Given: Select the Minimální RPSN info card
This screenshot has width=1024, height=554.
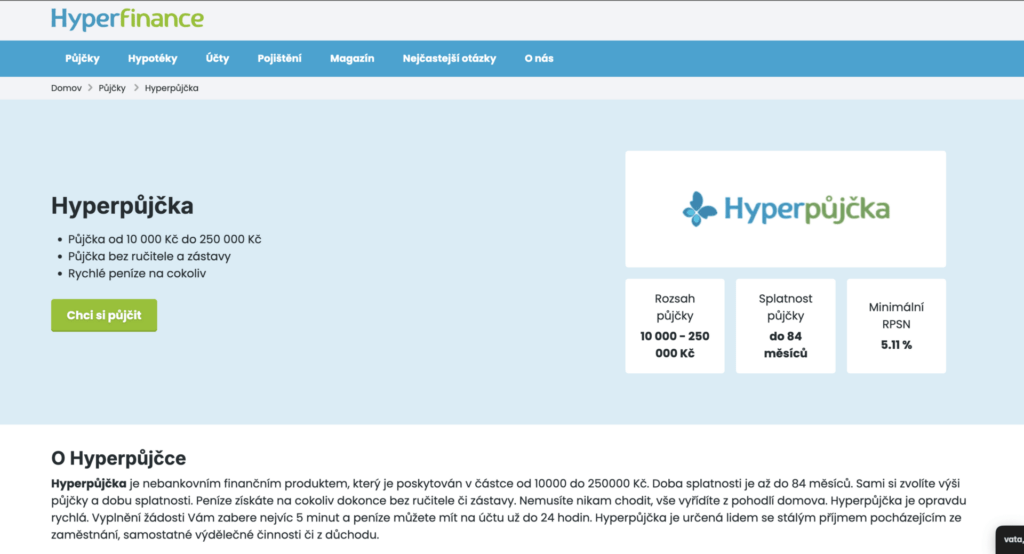Looking at the screenshot, I should (x=896, y=326).
